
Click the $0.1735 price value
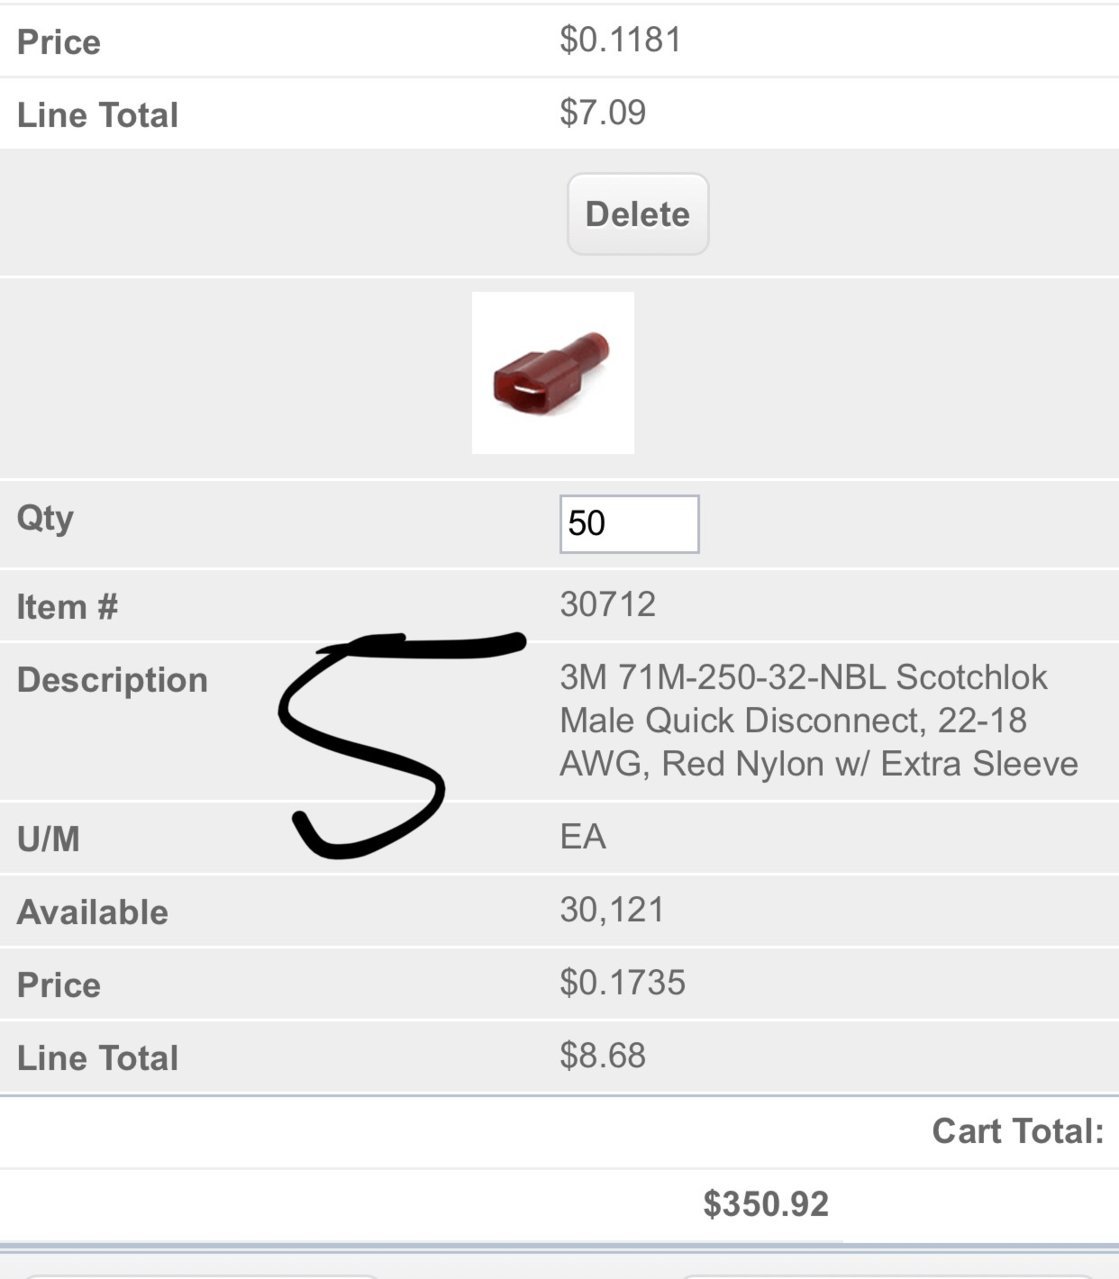tap(623, 982)
